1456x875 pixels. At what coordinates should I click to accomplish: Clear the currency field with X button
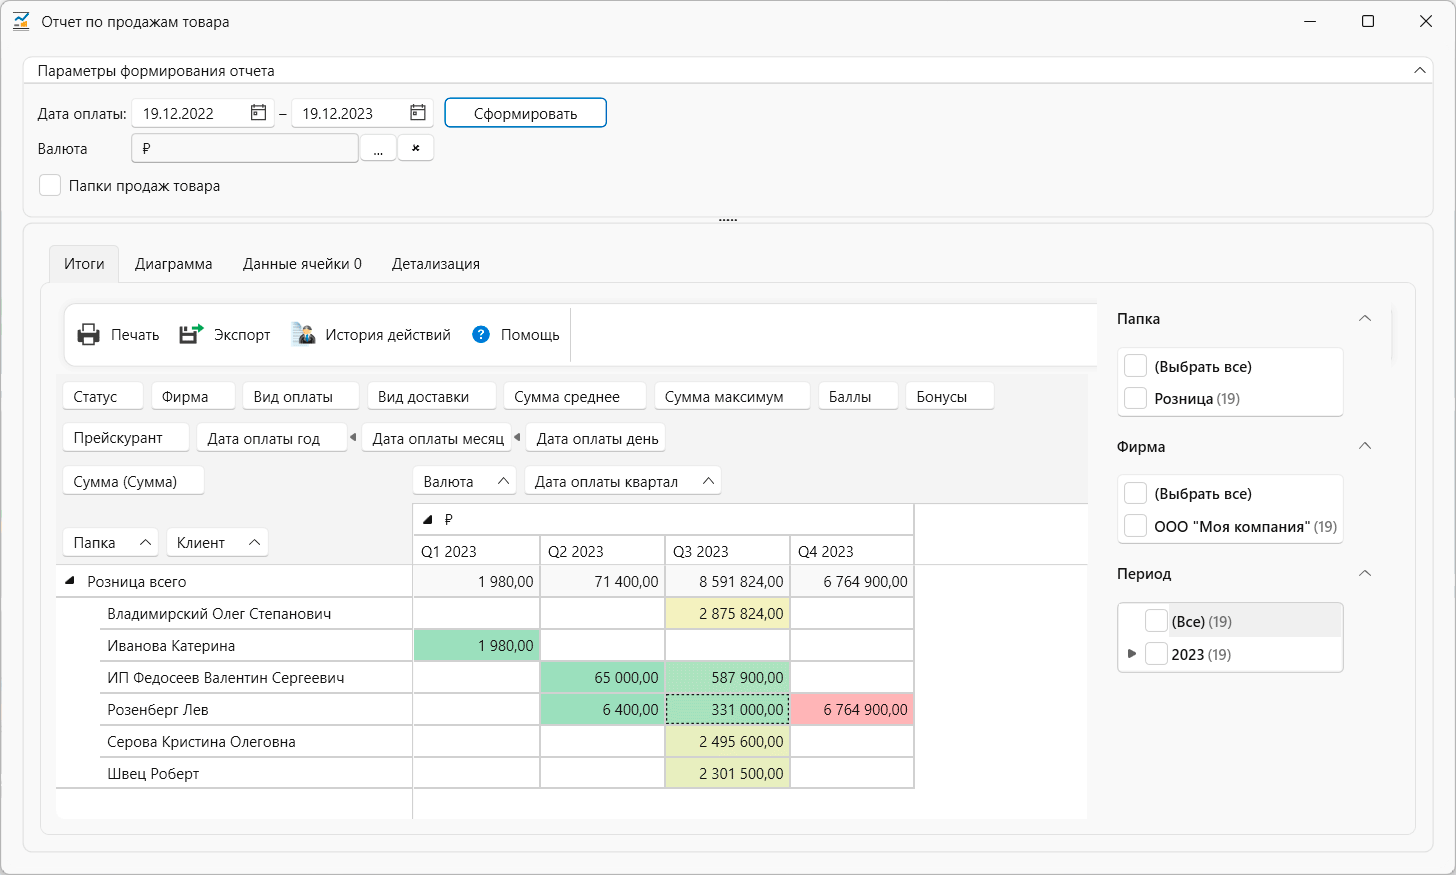tap(415, 148)
